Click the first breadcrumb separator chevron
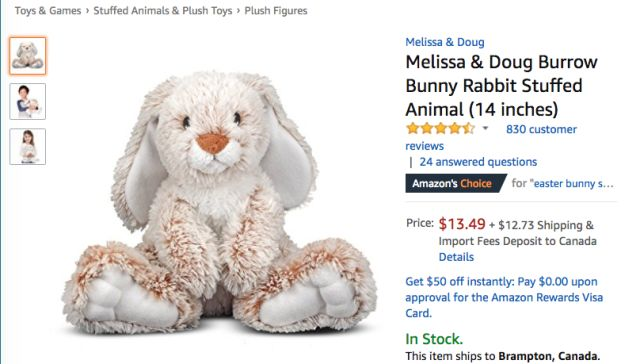640x364 pixels. tap(87, 11)
